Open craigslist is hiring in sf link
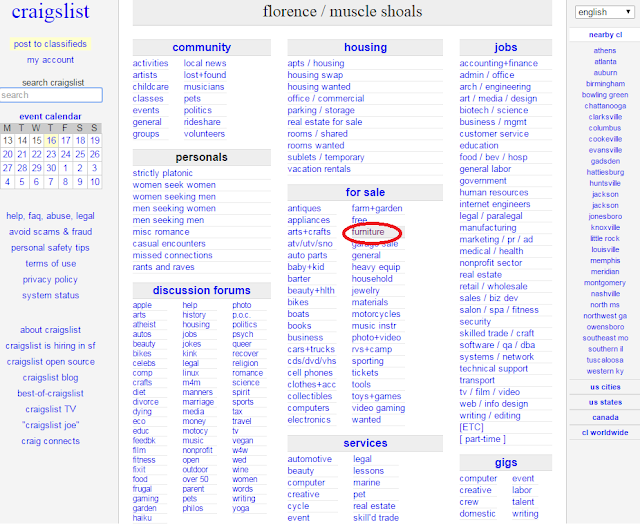 (x=50, y=346)
